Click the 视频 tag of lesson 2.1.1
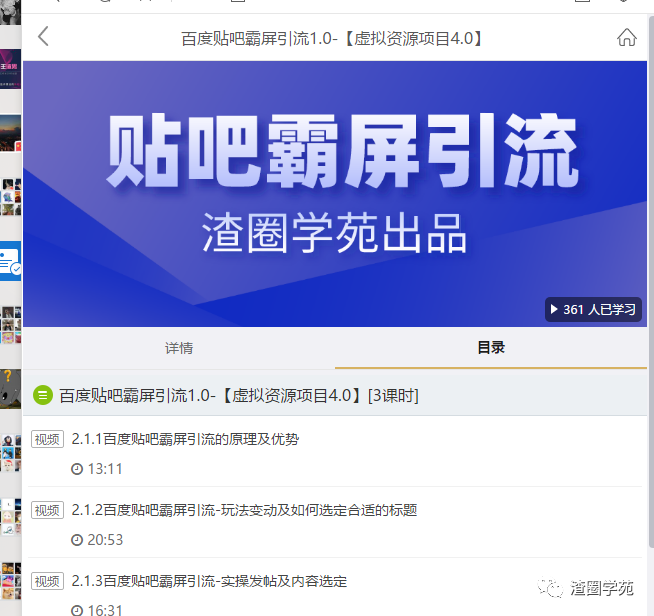The height and width of the screenshot is (616, 654). 48,439
